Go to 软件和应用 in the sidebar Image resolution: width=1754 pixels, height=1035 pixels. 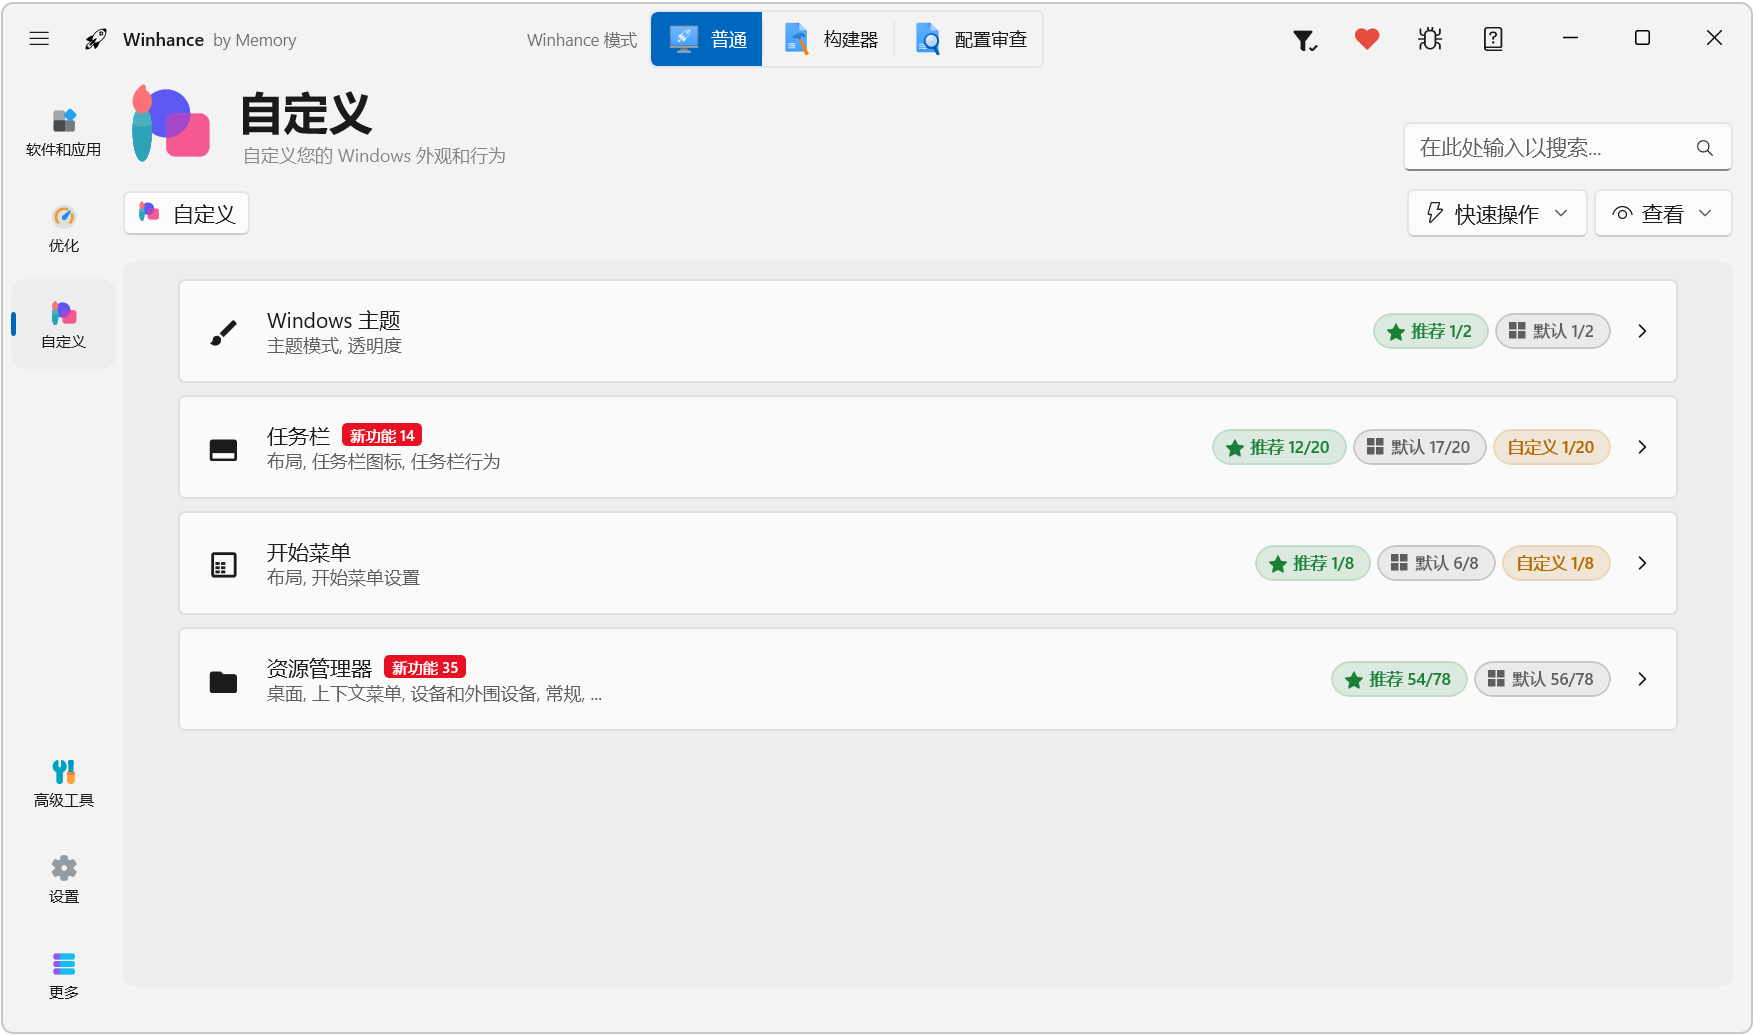pos(64,133)
